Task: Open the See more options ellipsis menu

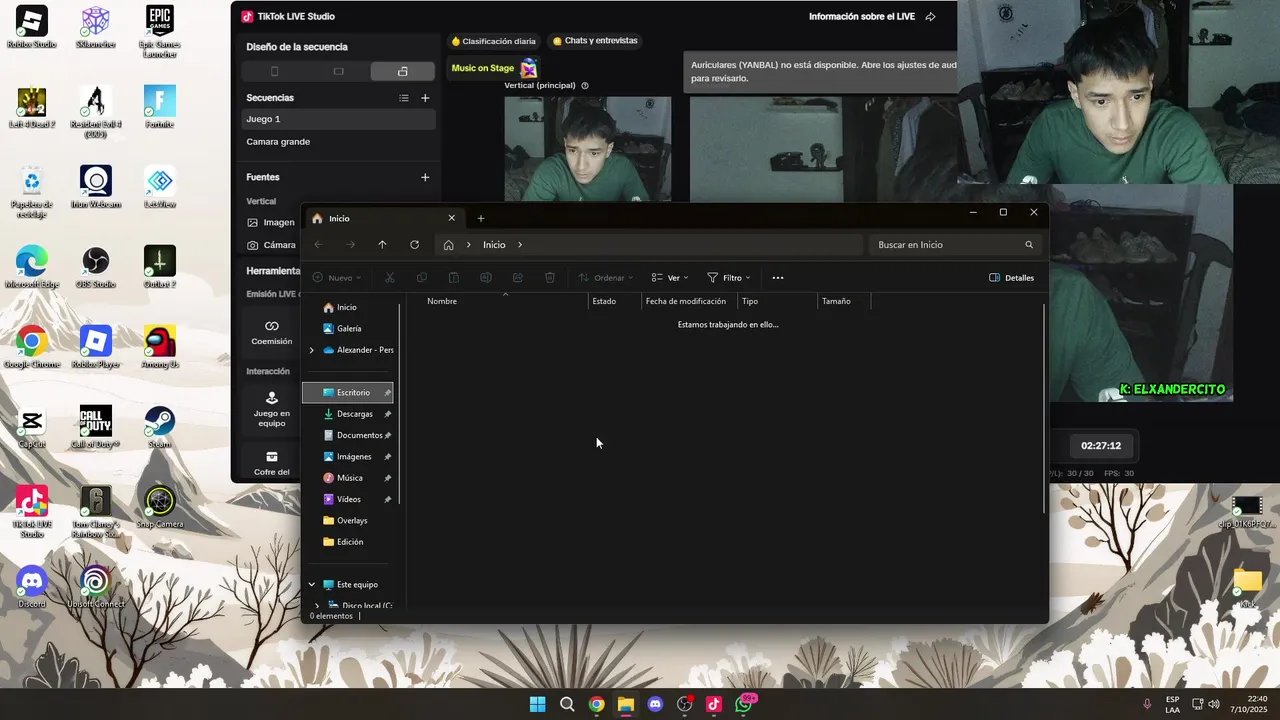Action: pyautogui.click(x=778, y=278)
